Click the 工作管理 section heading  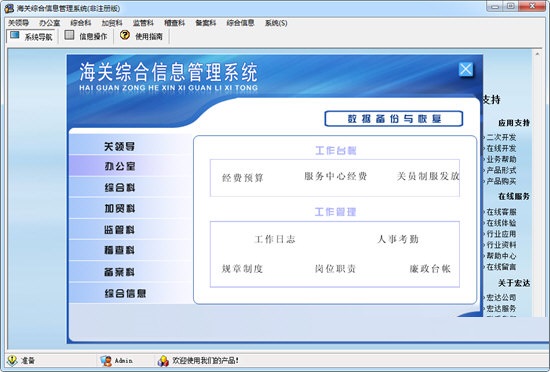point(335,212)
